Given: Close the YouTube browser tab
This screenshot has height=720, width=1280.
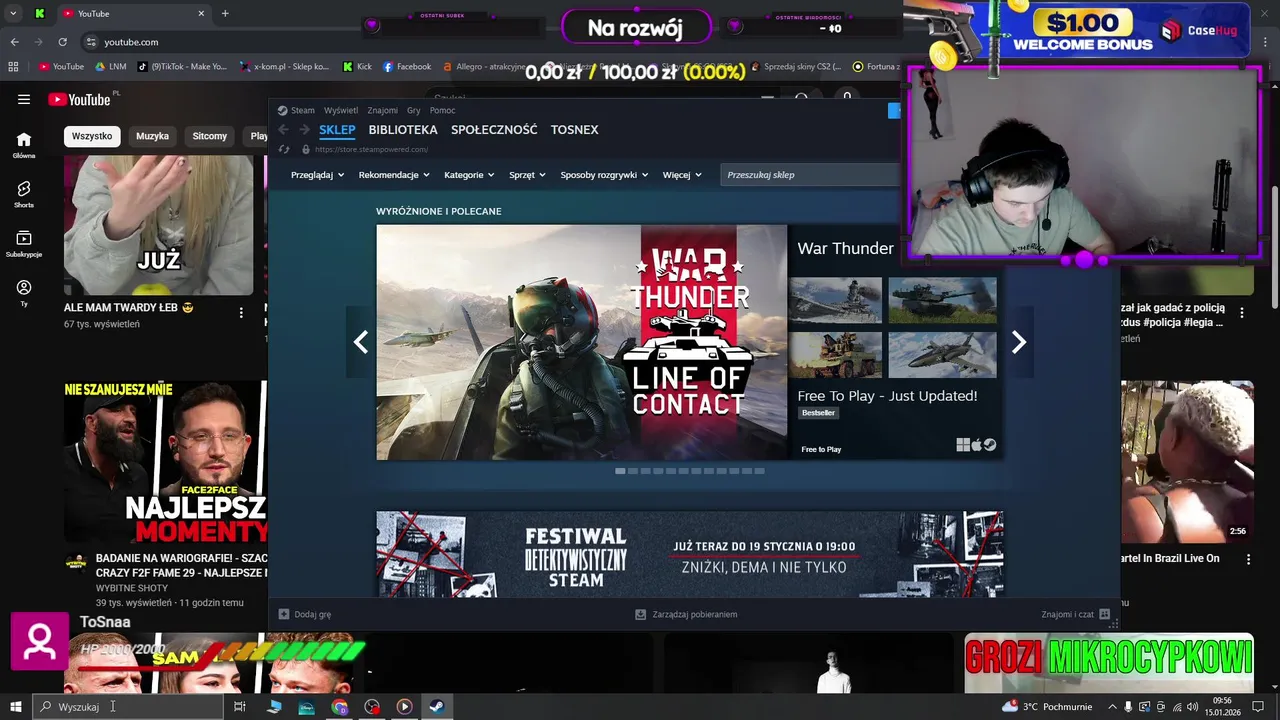Looking at the screenshot, I should [201, 13].
